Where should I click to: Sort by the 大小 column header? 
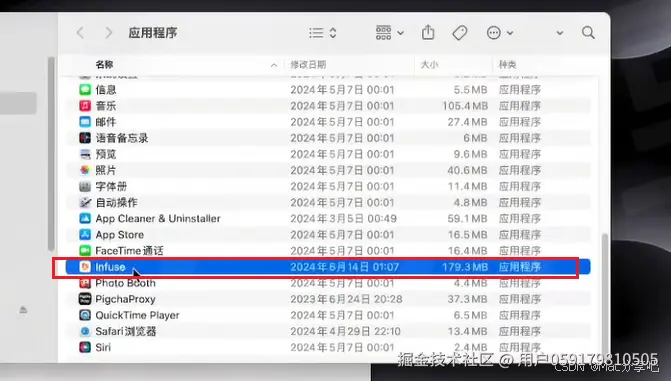click(430, 65)
